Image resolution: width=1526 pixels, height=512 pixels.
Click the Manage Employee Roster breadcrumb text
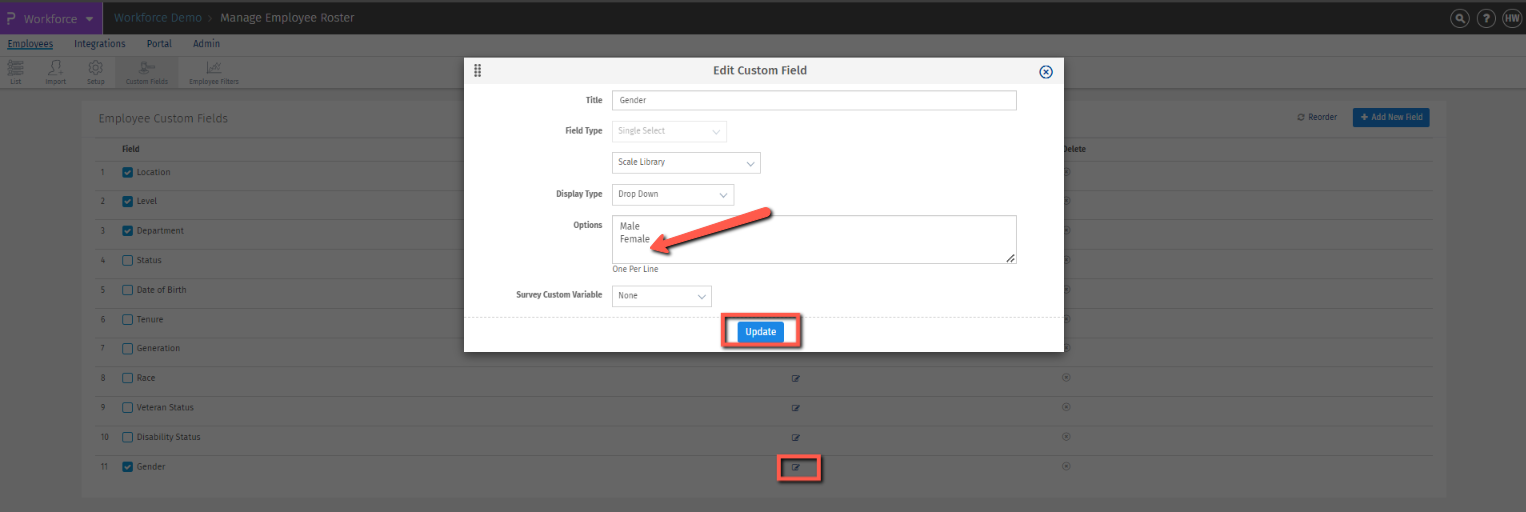click(x=287, y=18)
